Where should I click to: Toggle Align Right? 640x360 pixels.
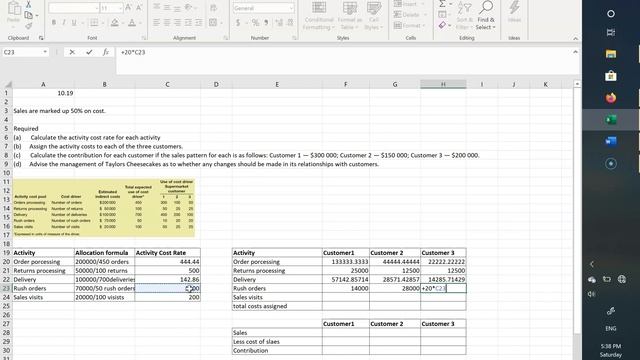(177, 23)
